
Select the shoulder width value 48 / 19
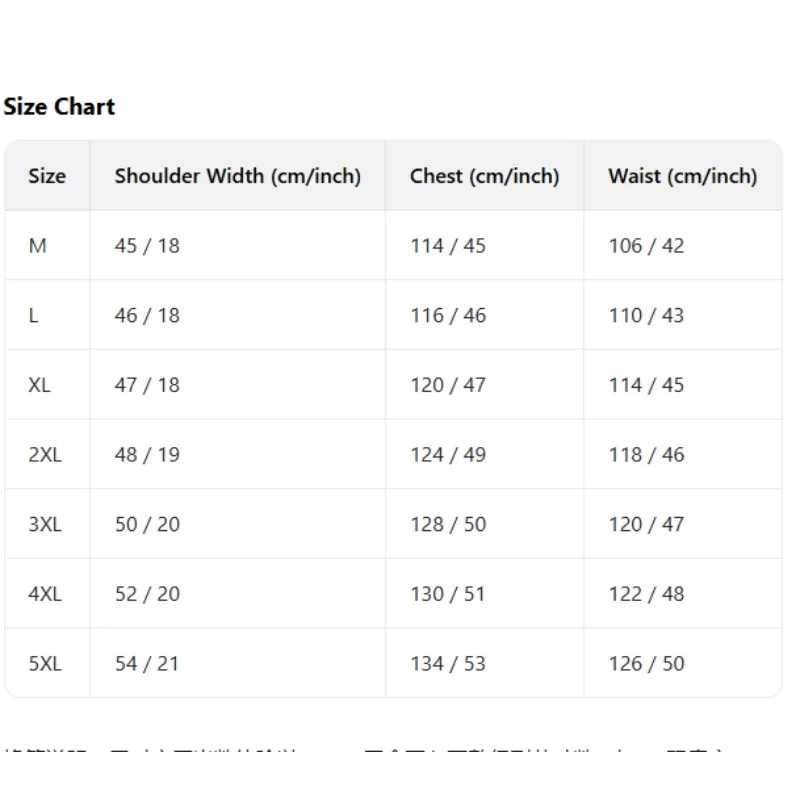pyautogui.click(x=147, y=455)
